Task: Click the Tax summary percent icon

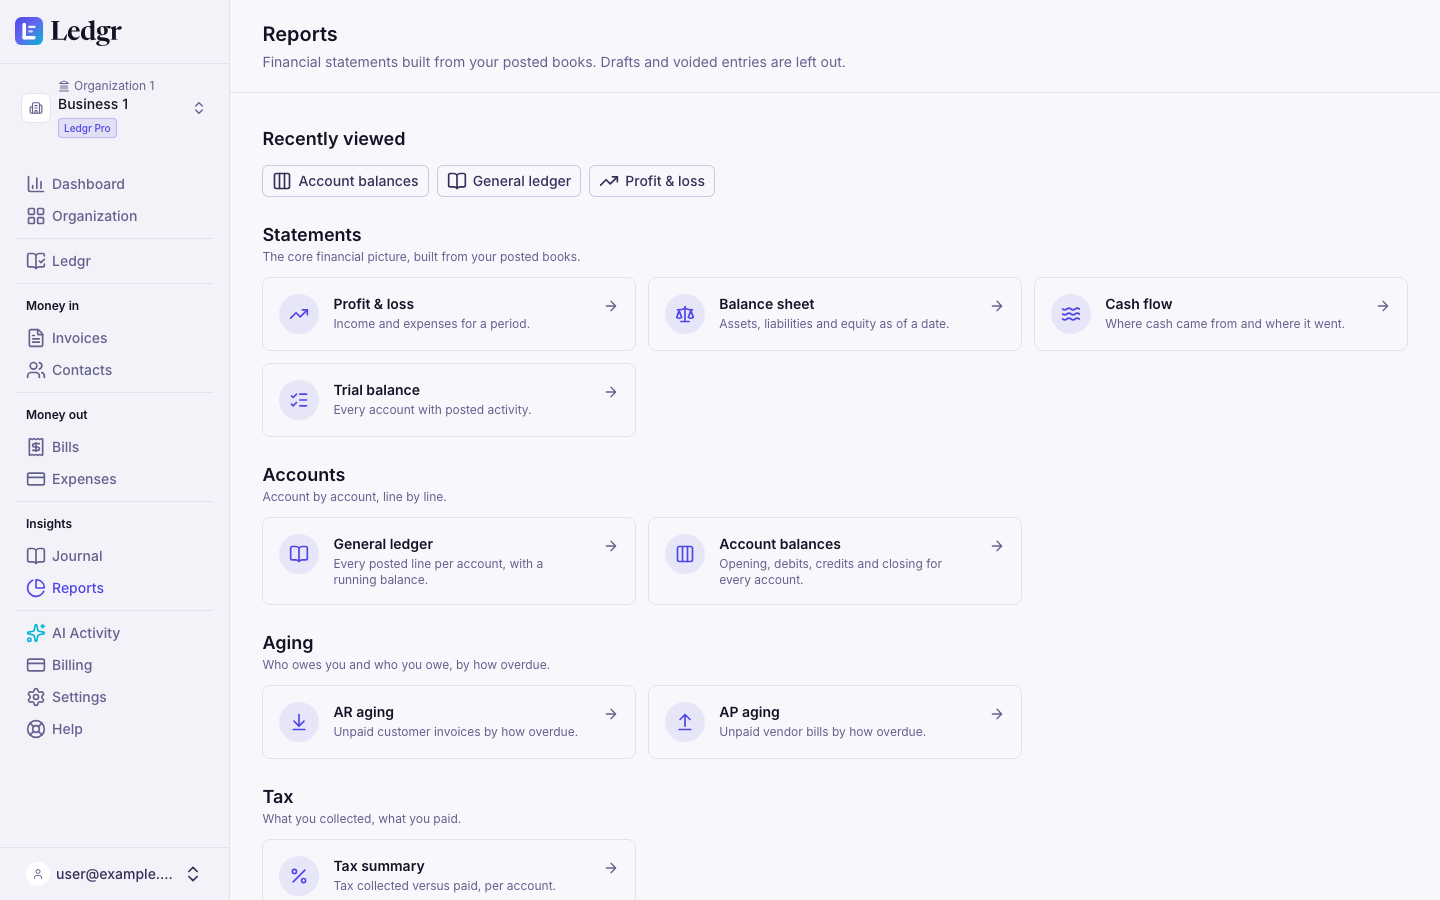Action: (299, 876)
